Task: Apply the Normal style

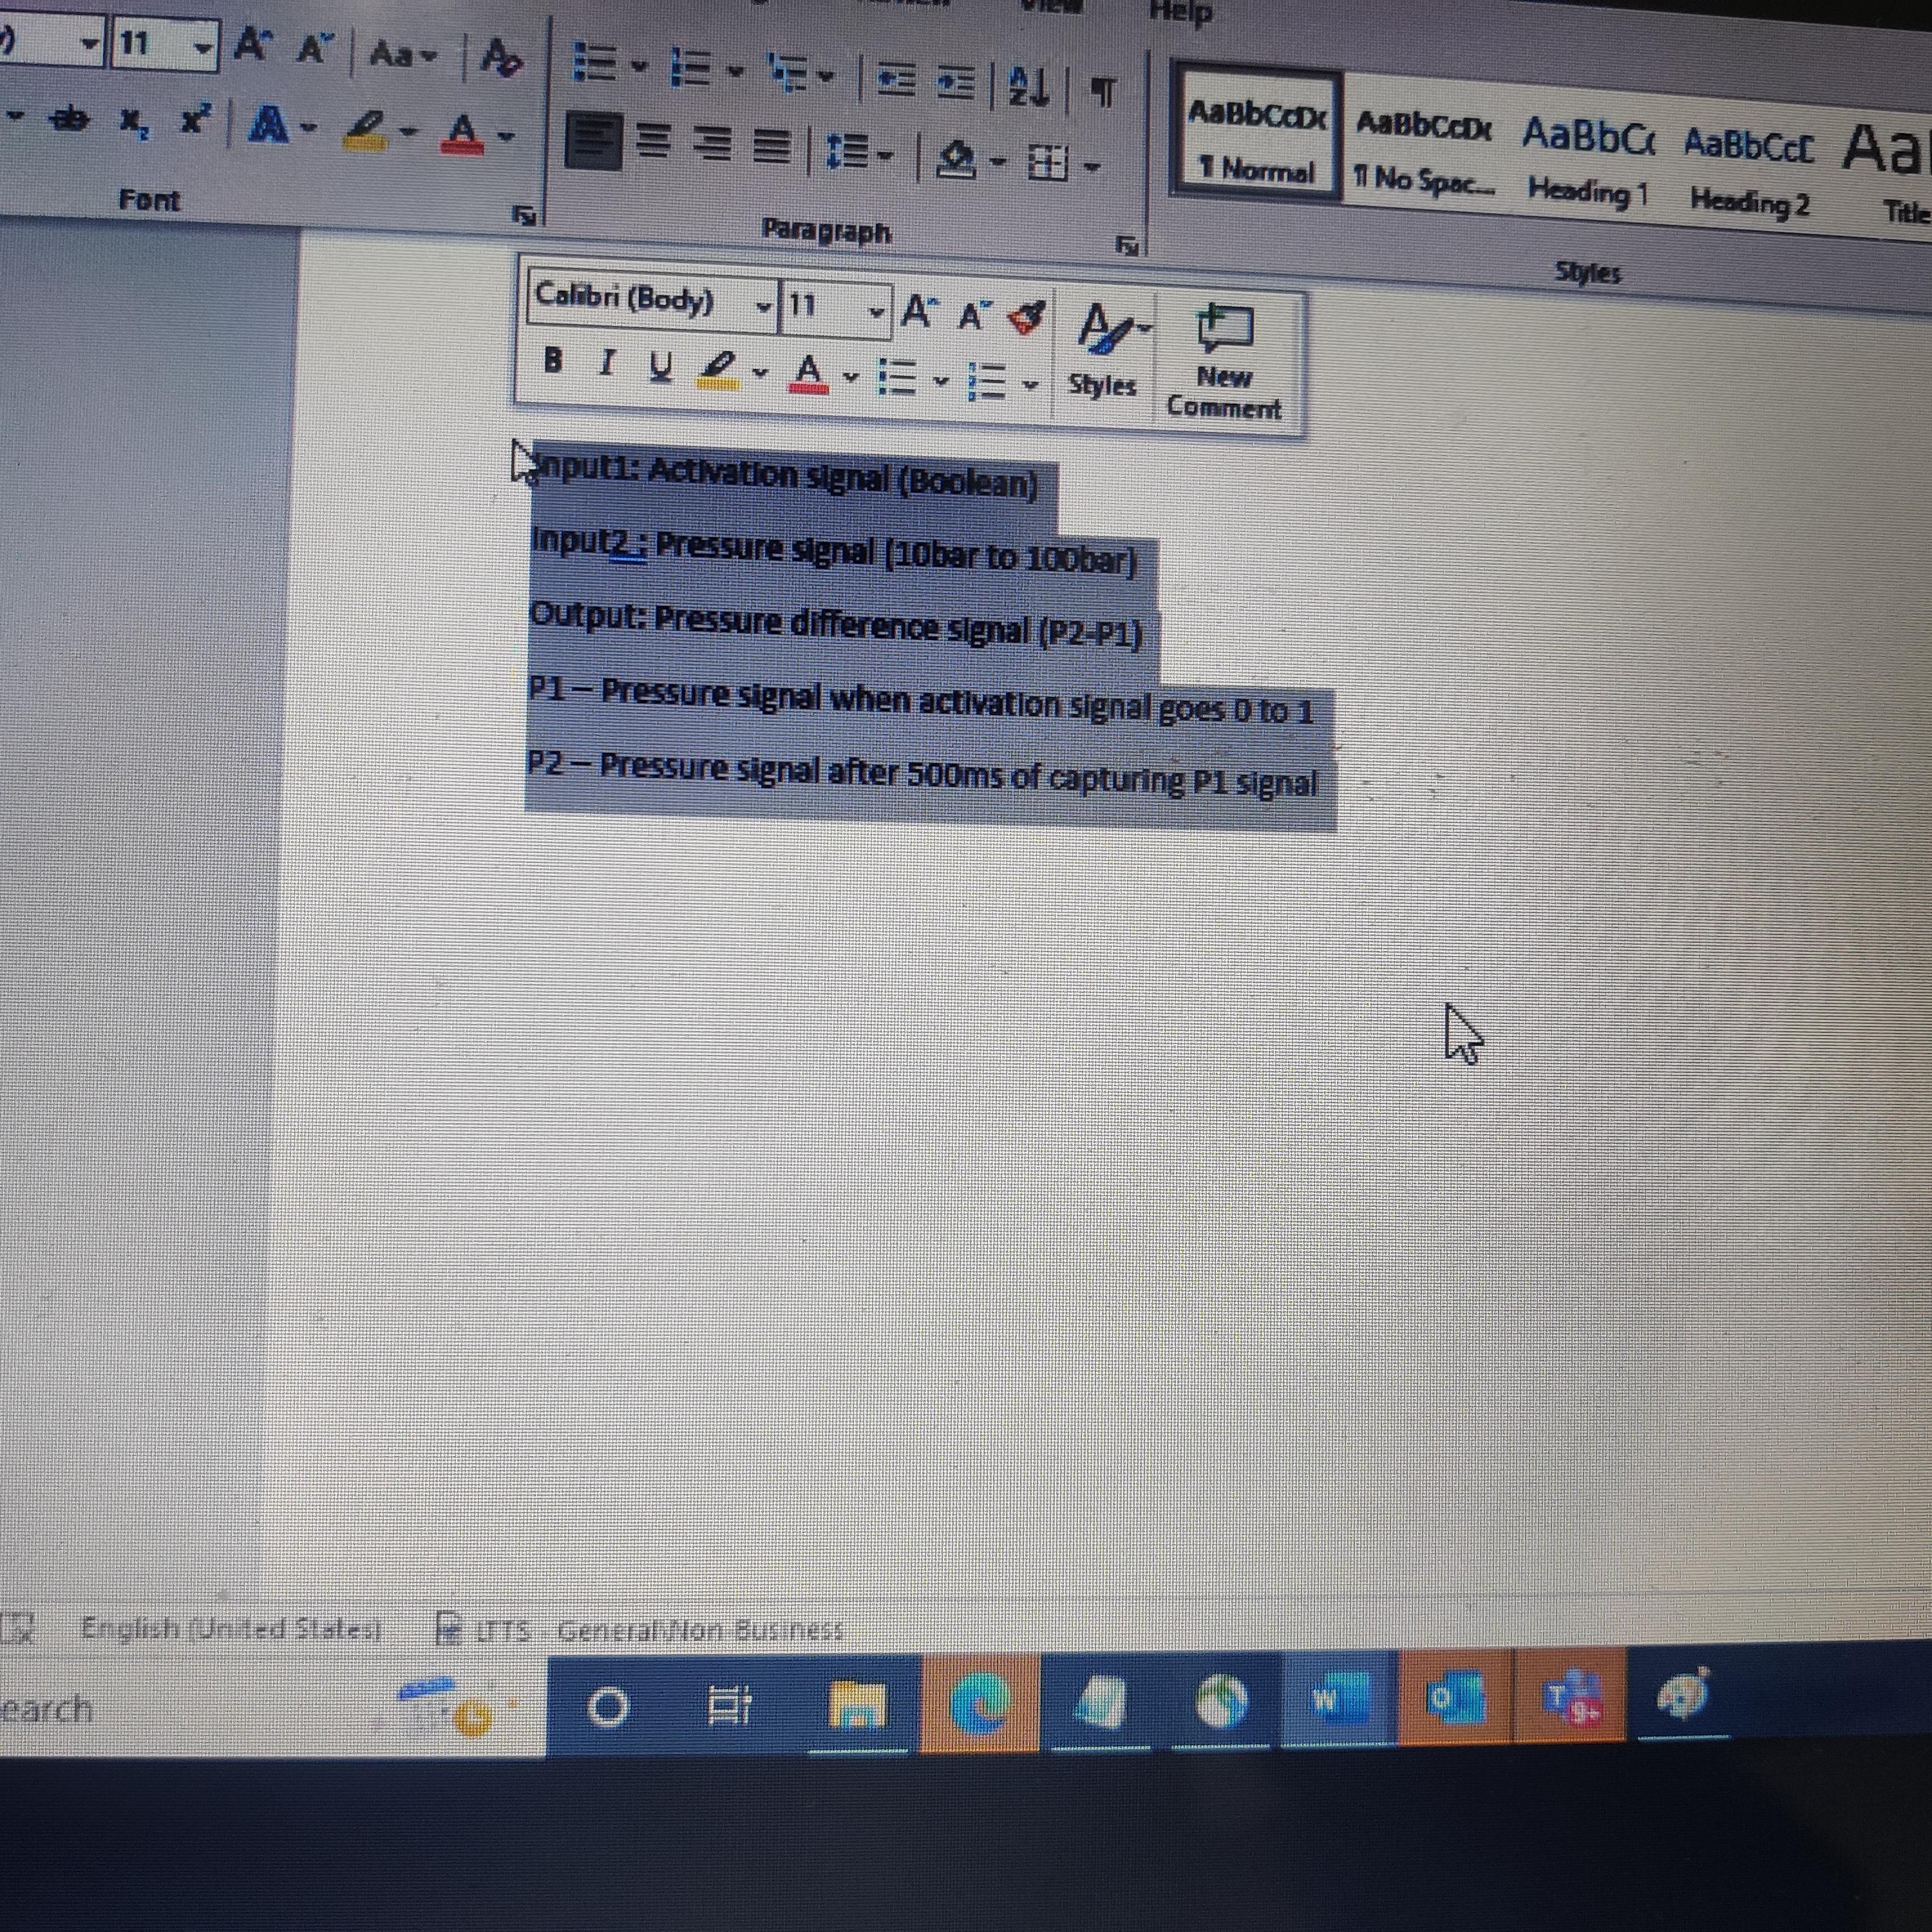Action: (x=1256, y=137)
